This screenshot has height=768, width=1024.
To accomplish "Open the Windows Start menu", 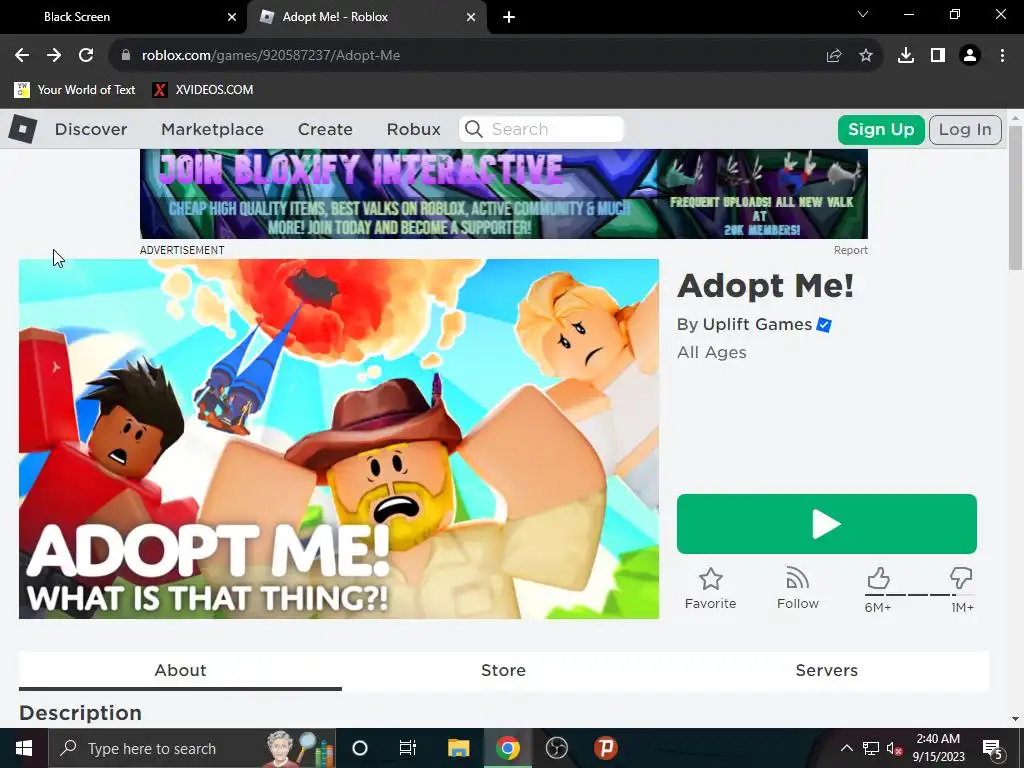I will point(24,748).
